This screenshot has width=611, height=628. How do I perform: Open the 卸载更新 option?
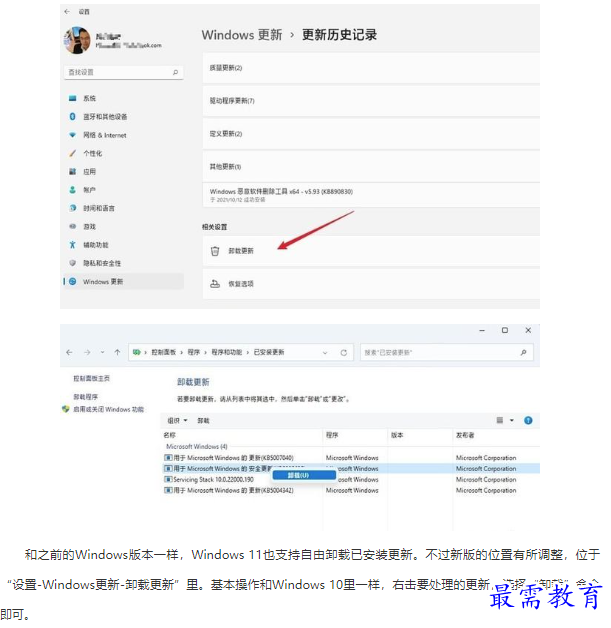point(371,251)
